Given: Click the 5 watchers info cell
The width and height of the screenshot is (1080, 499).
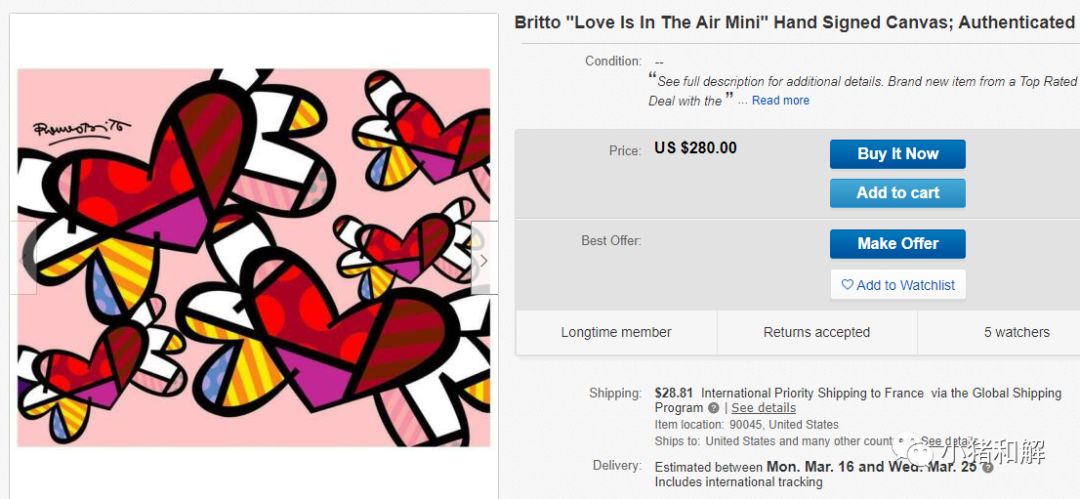Looking at the screenshot, I should click(x=1016, y=332).
